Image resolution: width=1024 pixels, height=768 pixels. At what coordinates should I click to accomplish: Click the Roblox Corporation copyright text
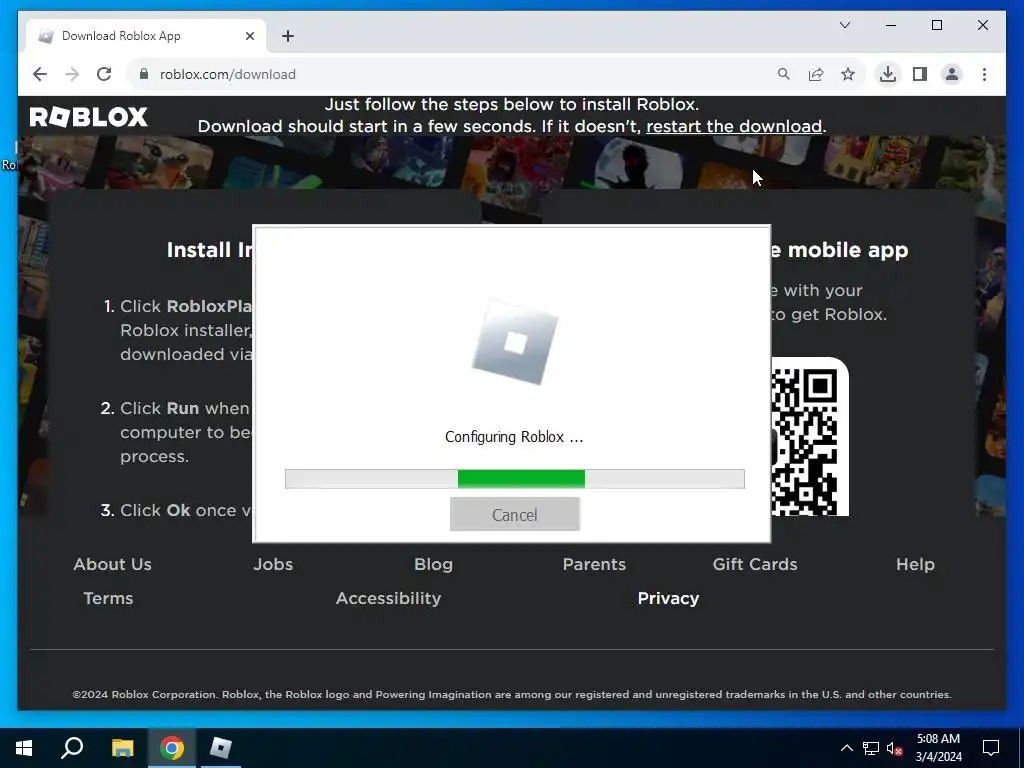(512, 694)
